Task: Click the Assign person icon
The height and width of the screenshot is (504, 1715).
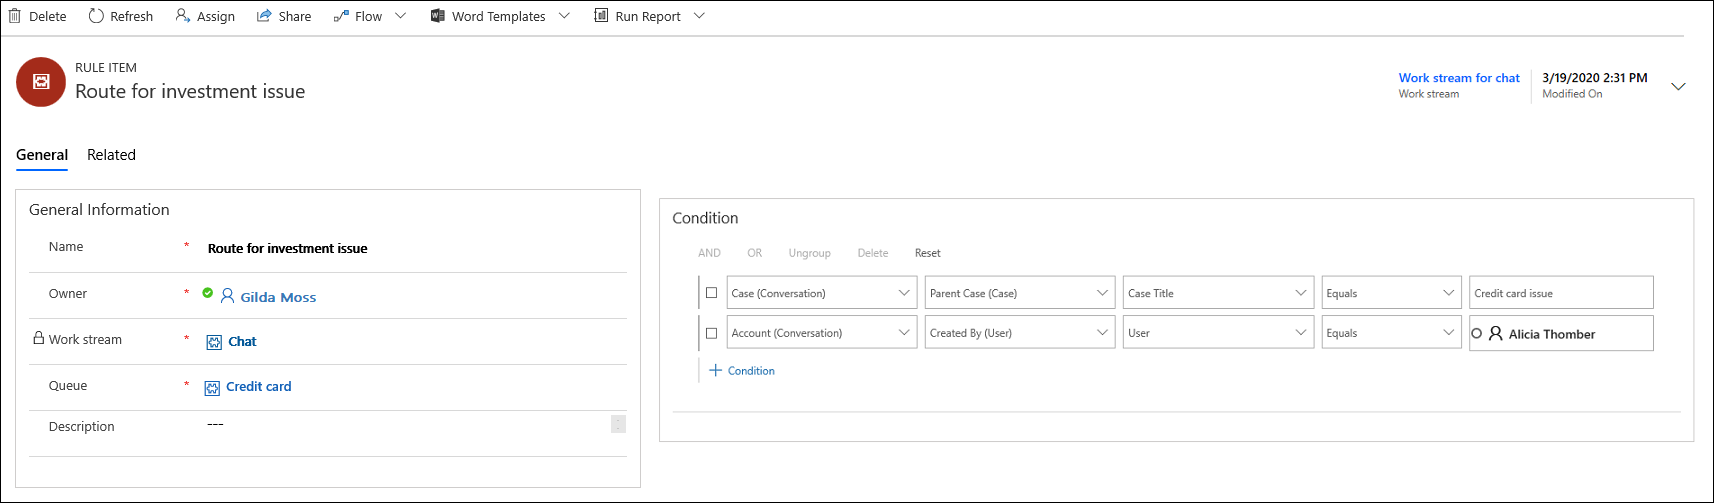Action: [x=183, y=16]
